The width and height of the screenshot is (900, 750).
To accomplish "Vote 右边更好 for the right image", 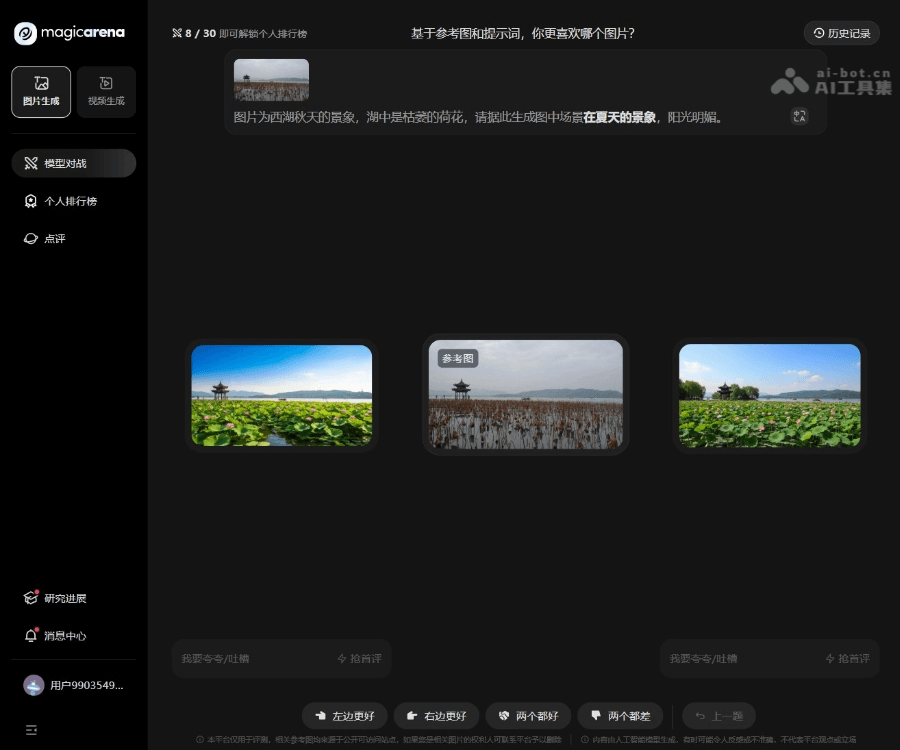I will click(435, 716).
